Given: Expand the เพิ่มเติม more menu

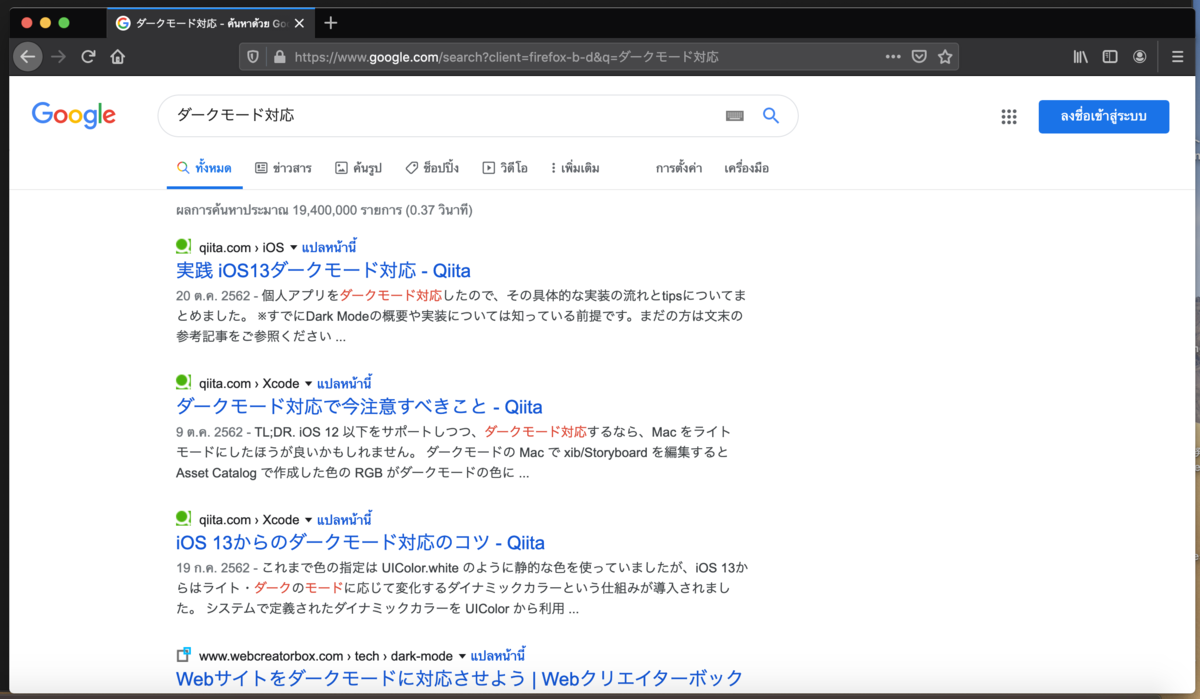Looking at the screenshot, I should coord(575,168).
